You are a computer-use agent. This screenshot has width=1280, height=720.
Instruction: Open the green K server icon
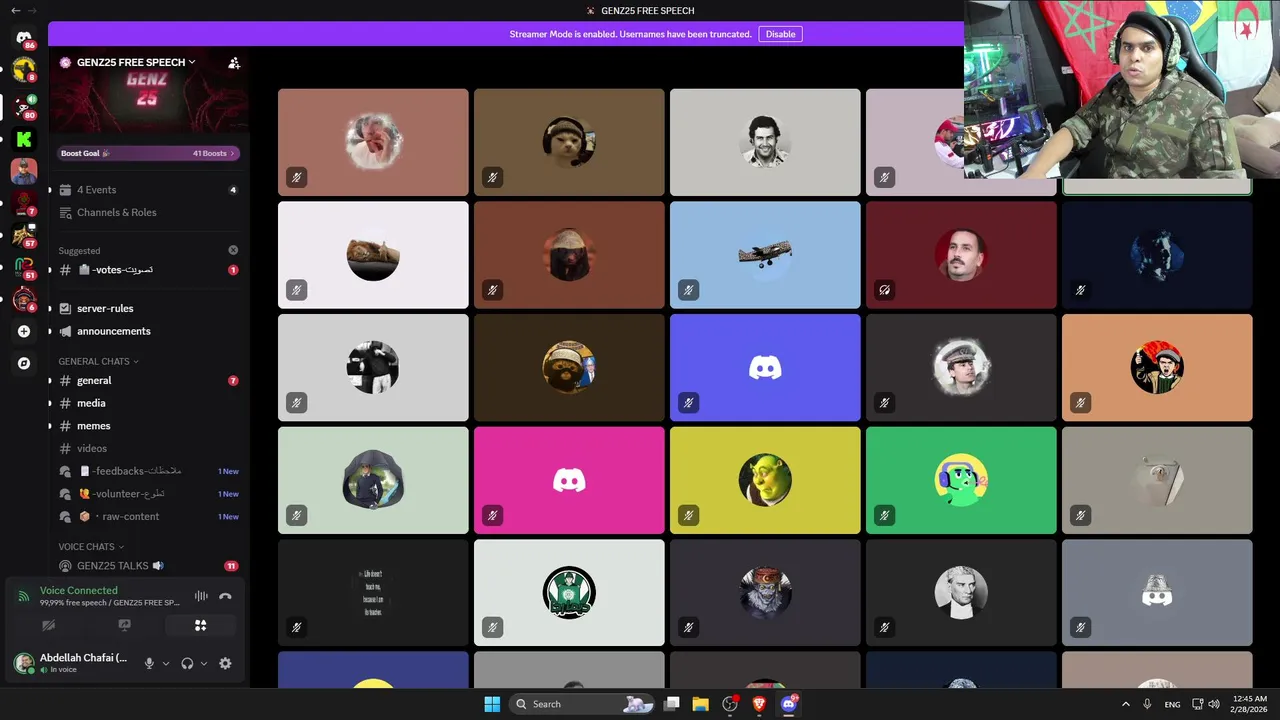[24, 140]
